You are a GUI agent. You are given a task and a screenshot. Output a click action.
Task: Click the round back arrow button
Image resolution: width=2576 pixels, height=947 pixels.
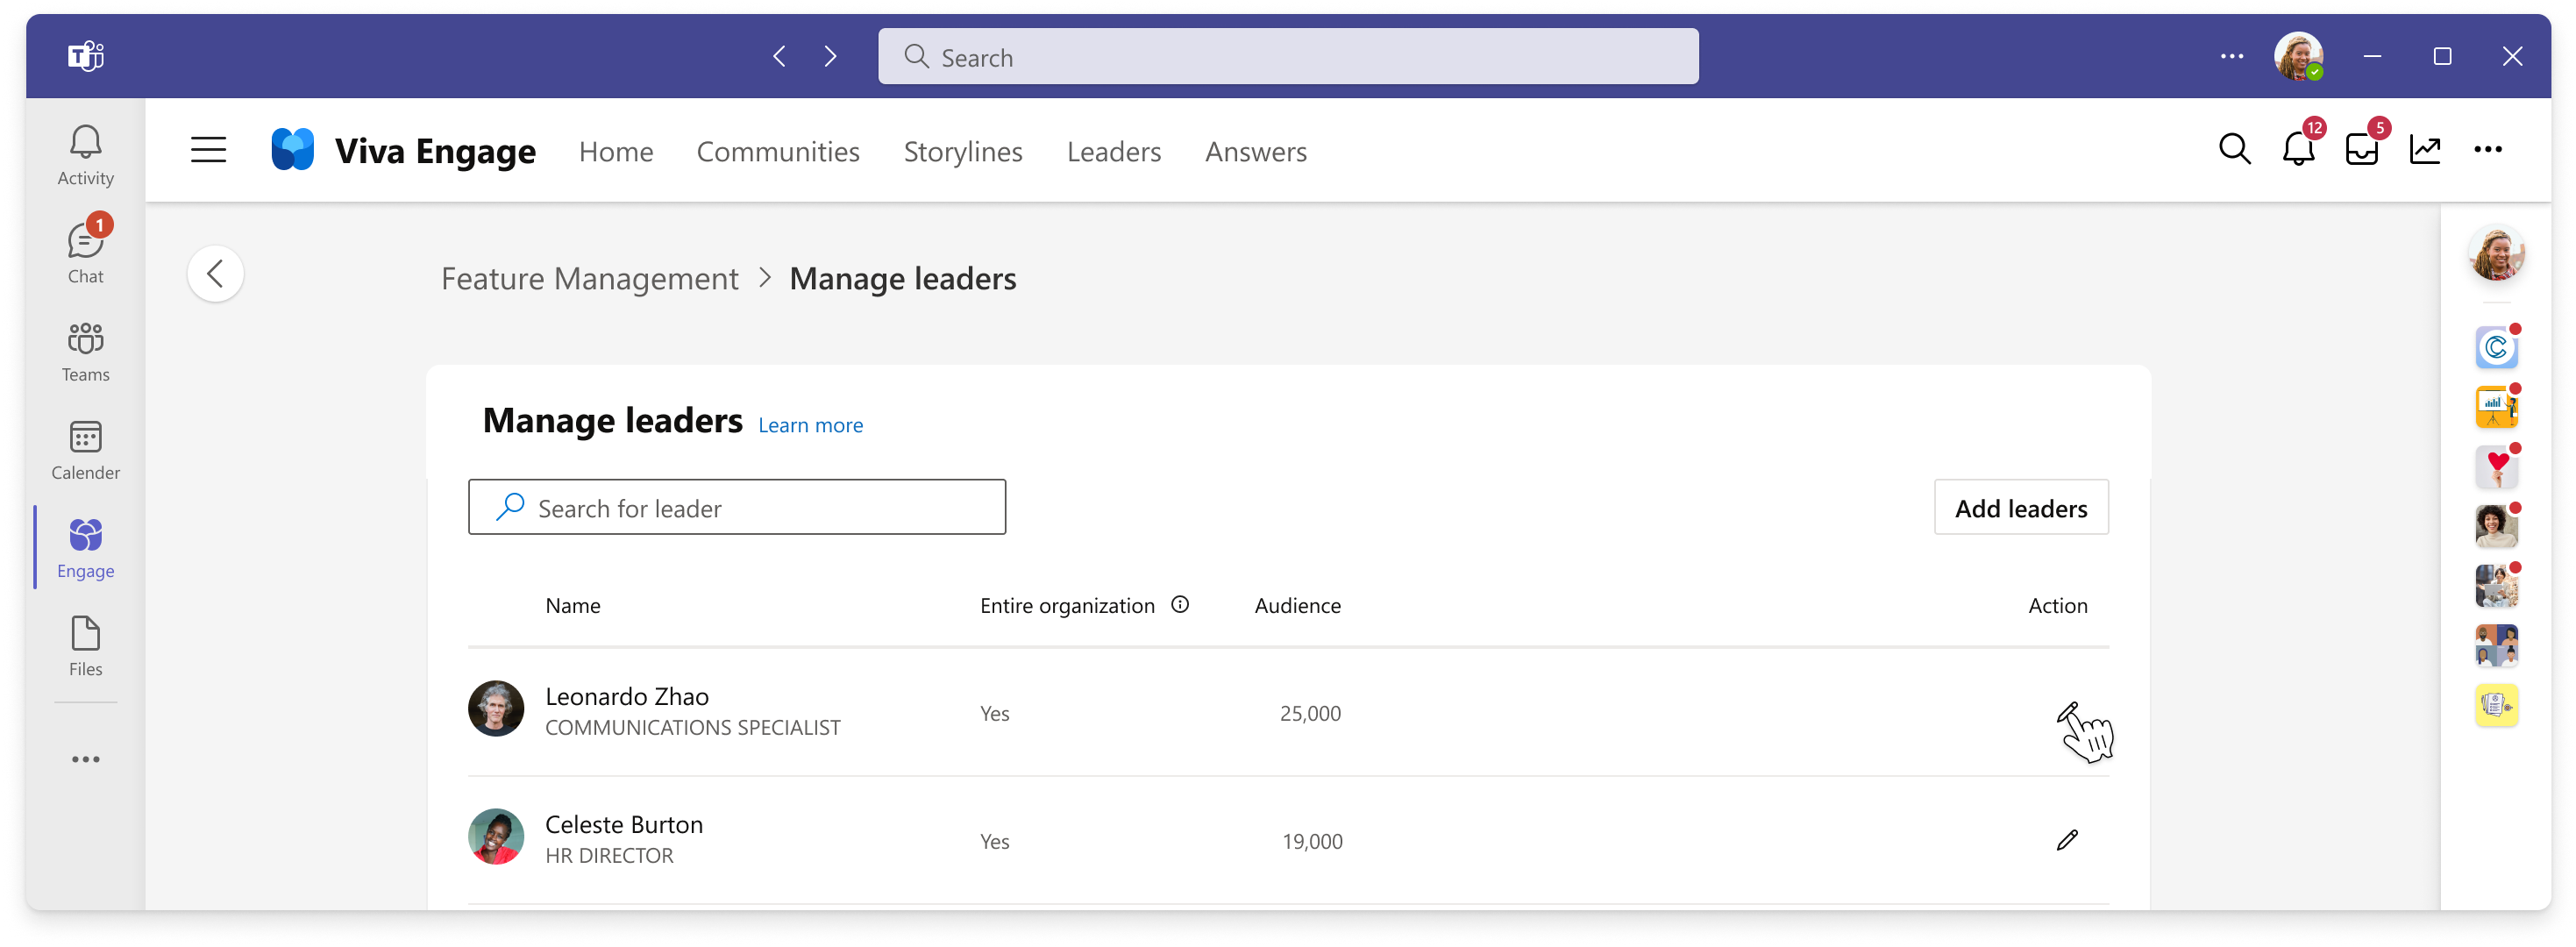point(215,273)
